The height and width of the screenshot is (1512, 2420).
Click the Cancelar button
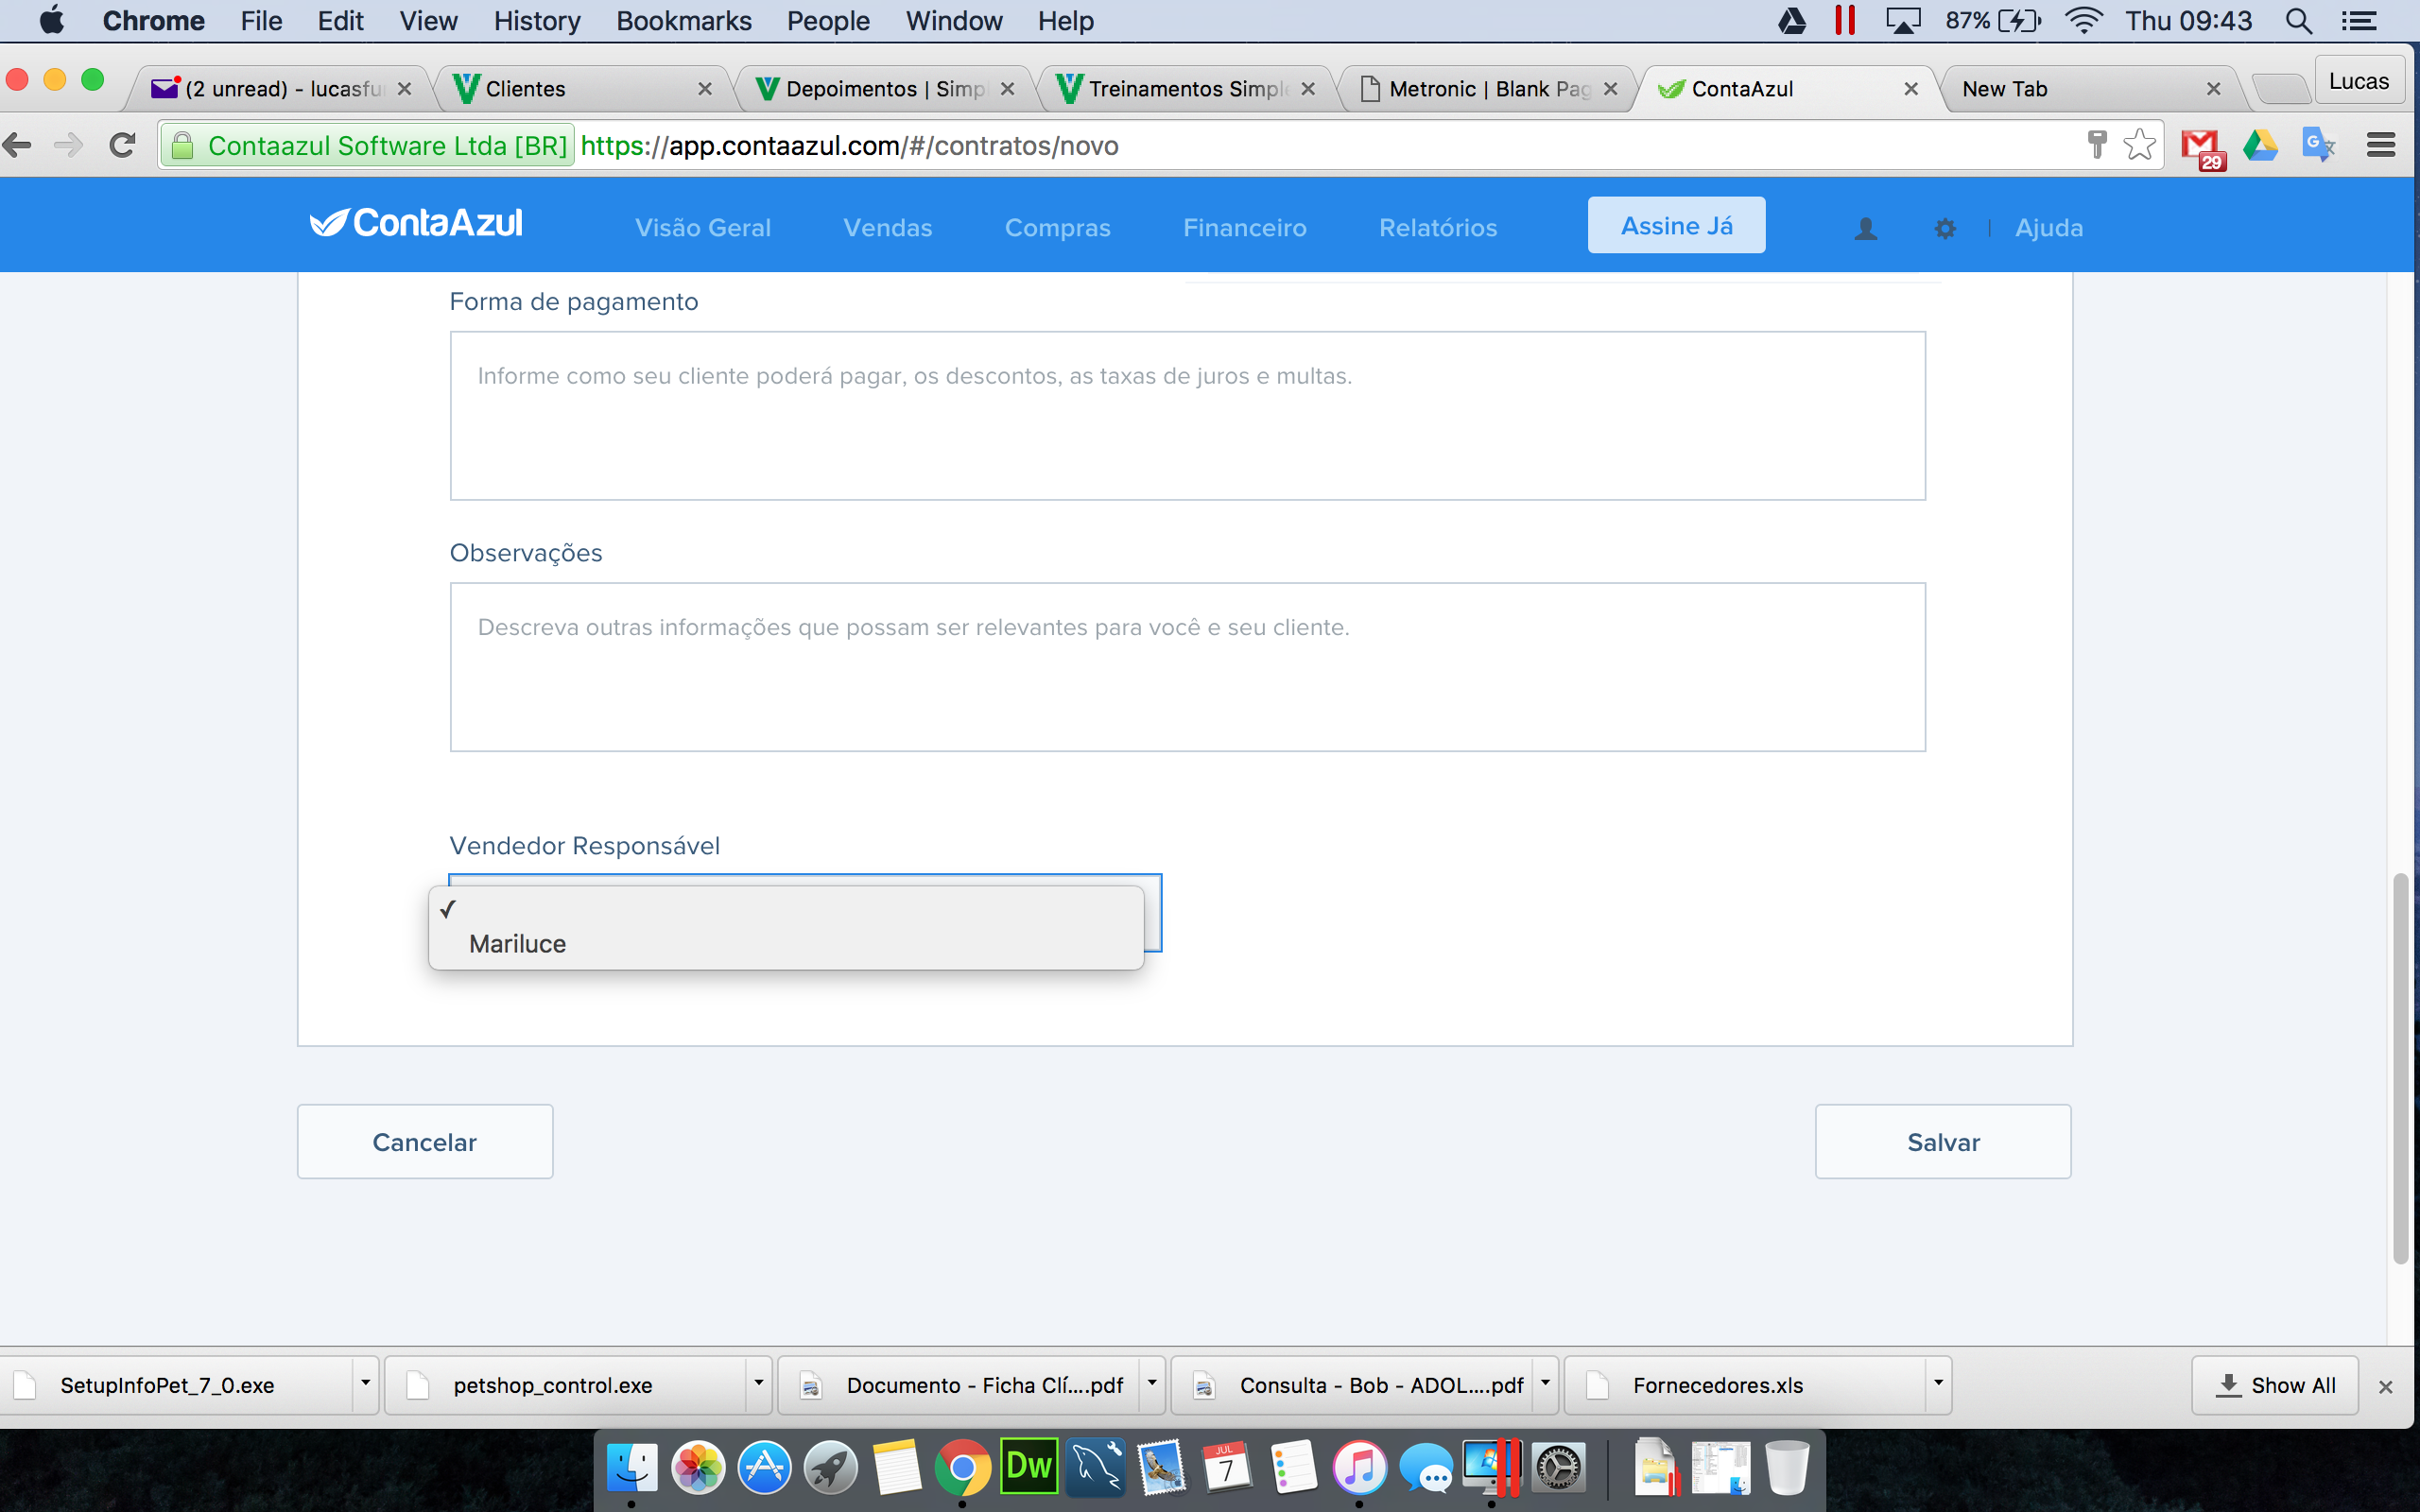pos(425,1141)
